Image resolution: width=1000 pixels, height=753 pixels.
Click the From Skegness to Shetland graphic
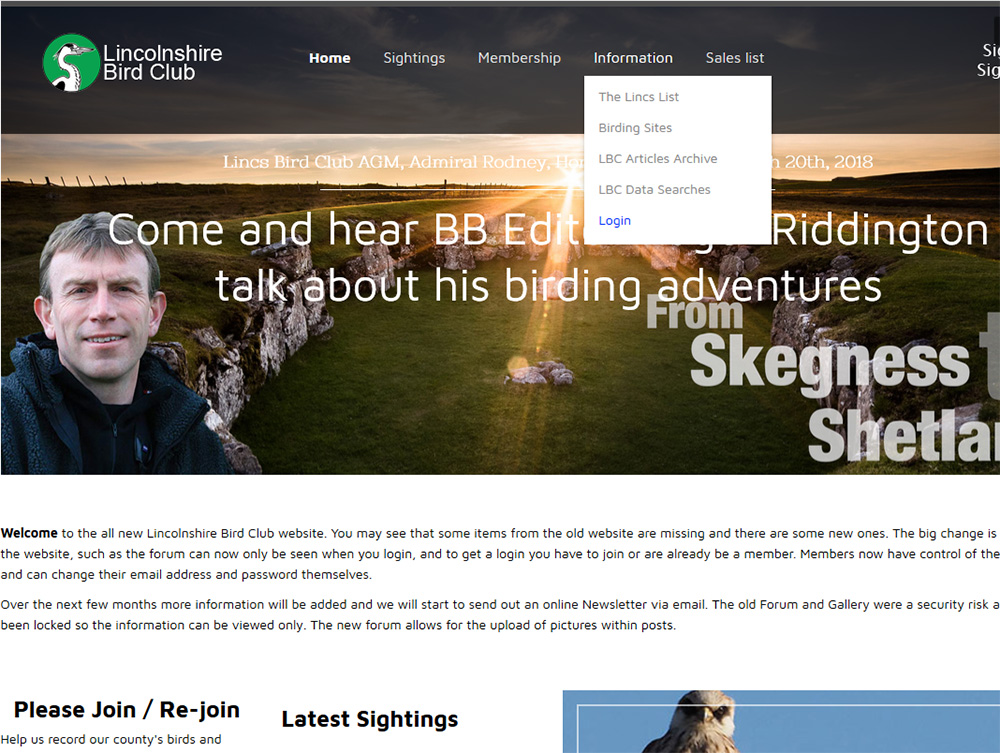823,379
